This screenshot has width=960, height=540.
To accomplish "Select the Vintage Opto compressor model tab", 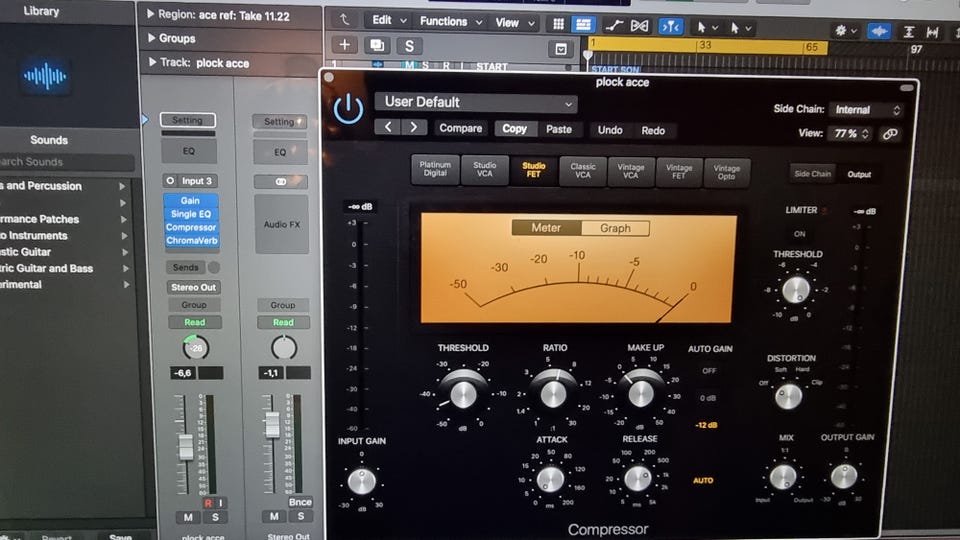I will click(x=727, y=171).
